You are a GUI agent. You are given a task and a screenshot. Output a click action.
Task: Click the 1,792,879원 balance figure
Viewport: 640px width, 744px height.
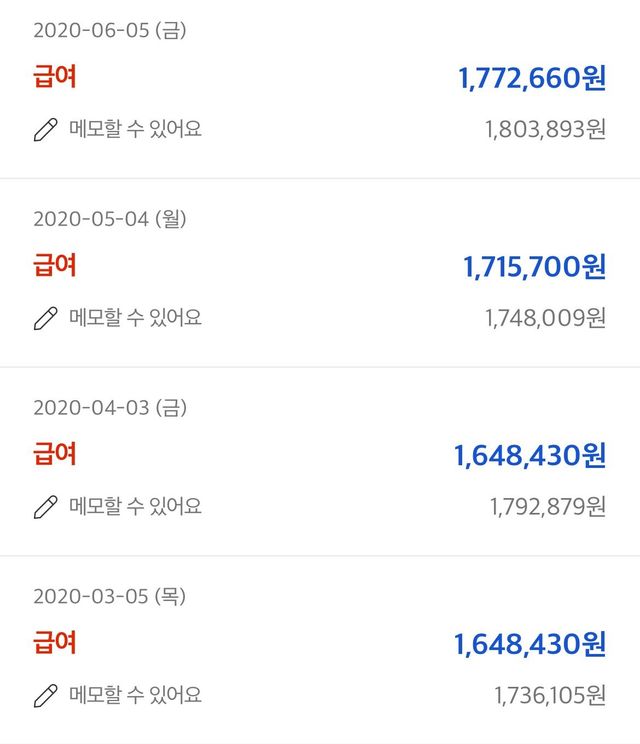coord(547,507)
